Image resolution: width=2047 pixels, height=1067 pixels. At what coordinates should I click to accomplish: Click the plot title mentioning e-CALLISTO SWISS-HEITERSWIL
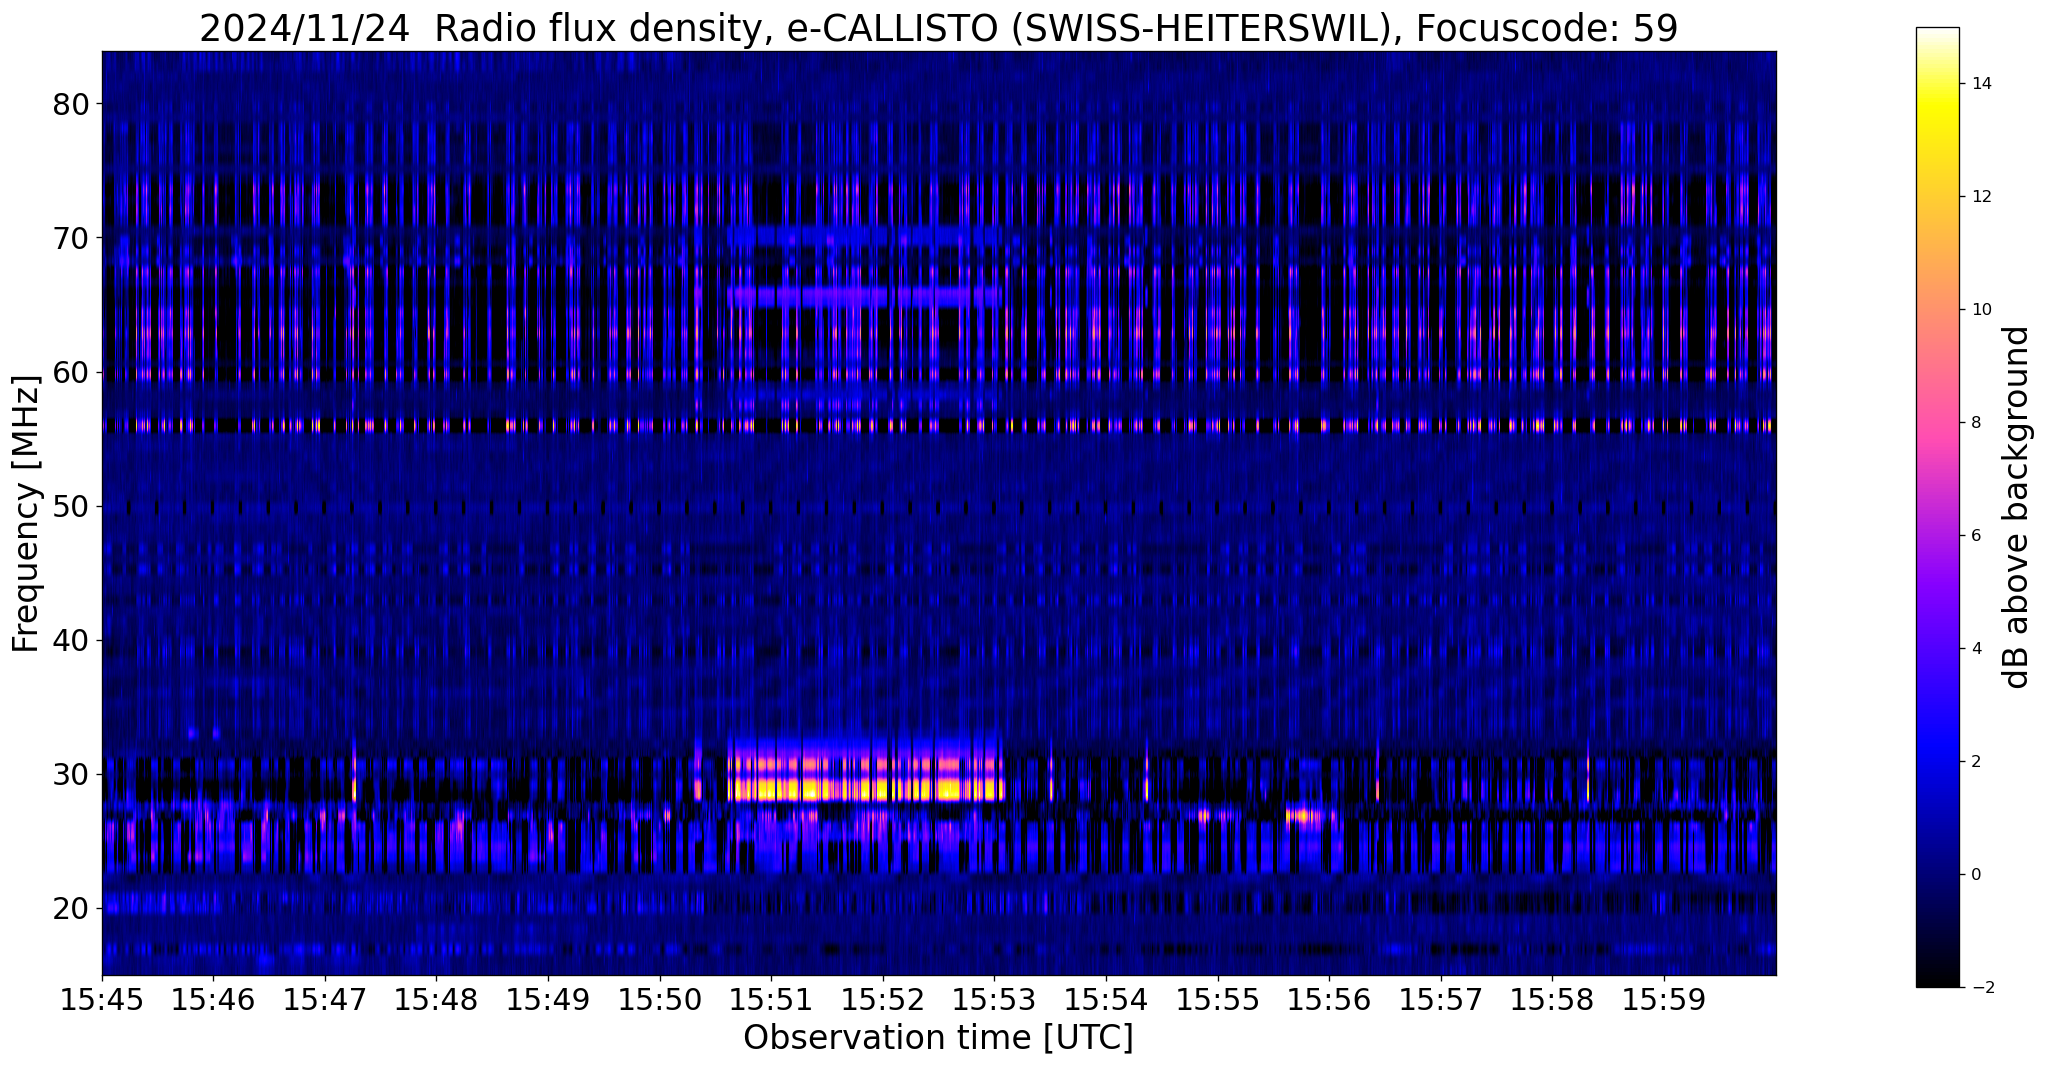938,28
